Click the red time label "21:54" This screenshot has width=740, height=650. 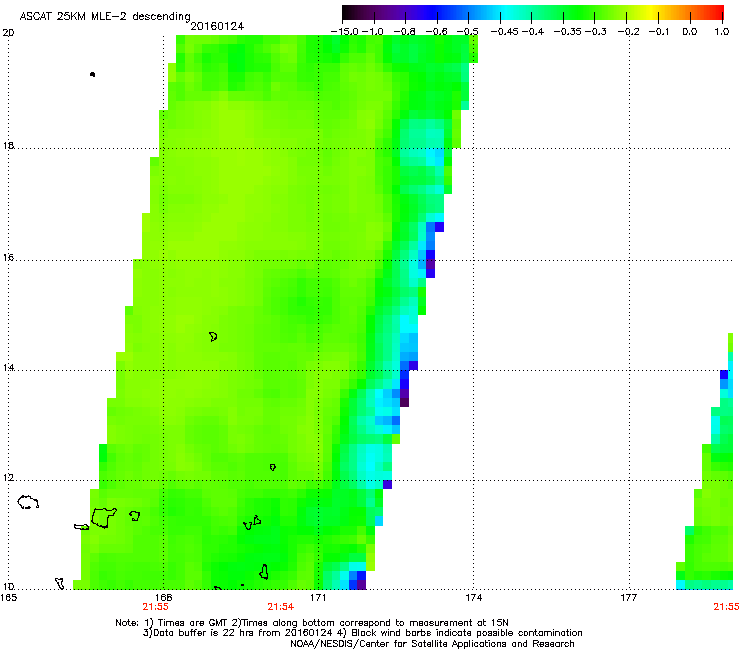pos(280,607)
